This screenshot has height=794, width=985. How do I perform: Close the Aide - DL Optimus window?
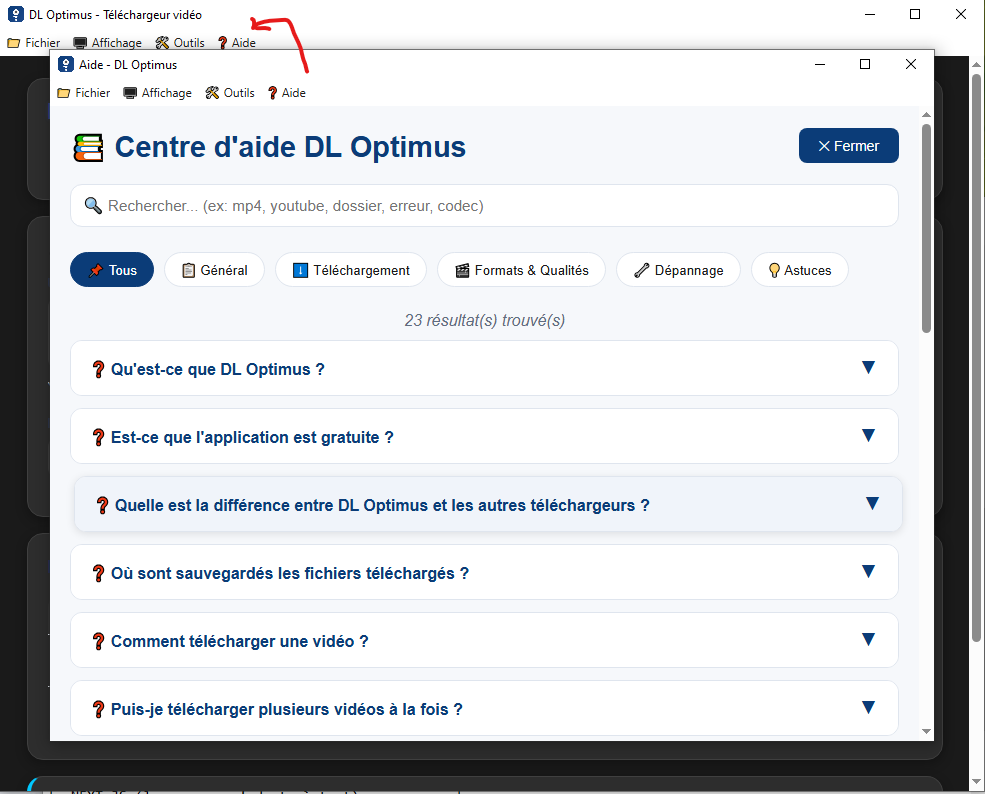point(911,64)
